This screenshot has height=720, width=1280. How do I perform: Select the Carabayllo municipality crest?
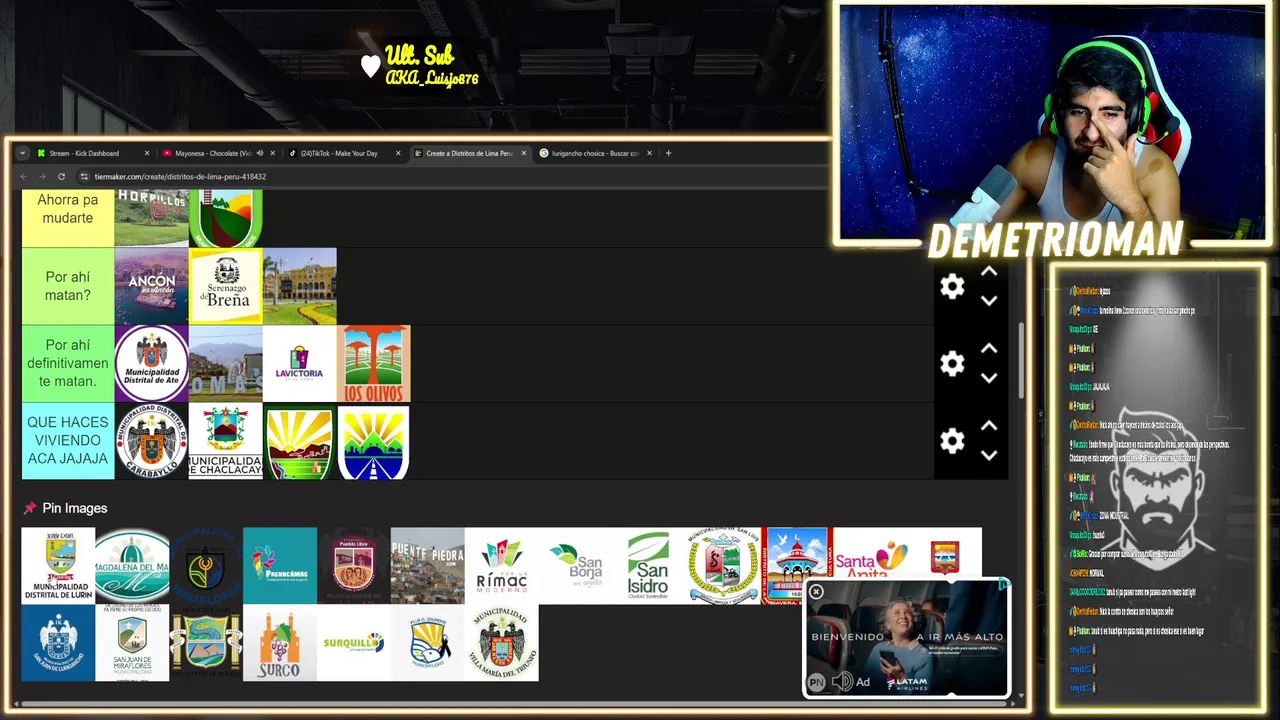point(152,440)
